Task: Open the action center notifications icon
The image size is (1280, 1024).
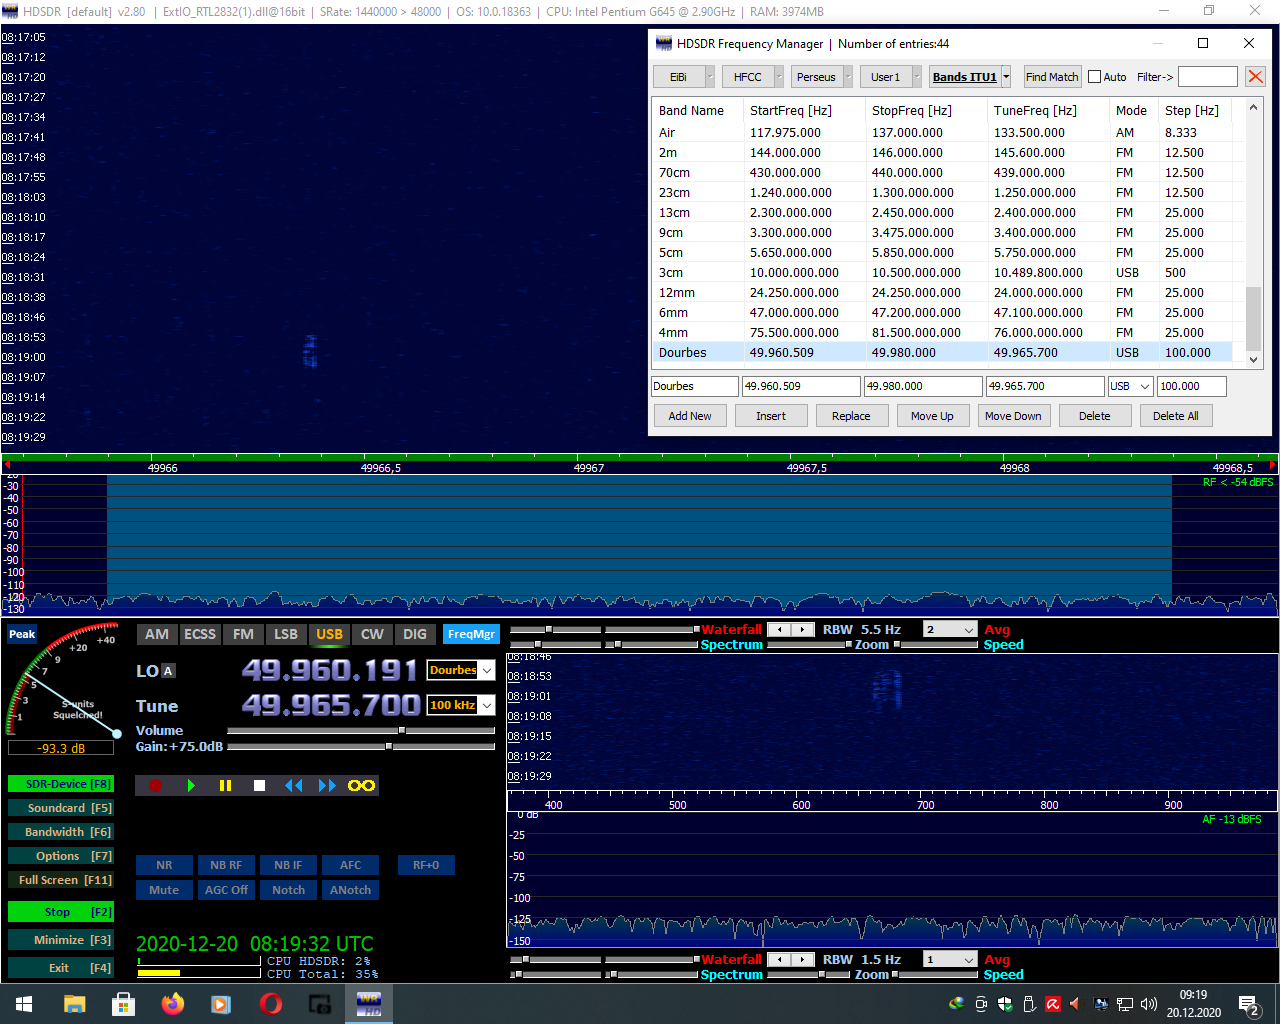Action: [x=1249, y=1005]
